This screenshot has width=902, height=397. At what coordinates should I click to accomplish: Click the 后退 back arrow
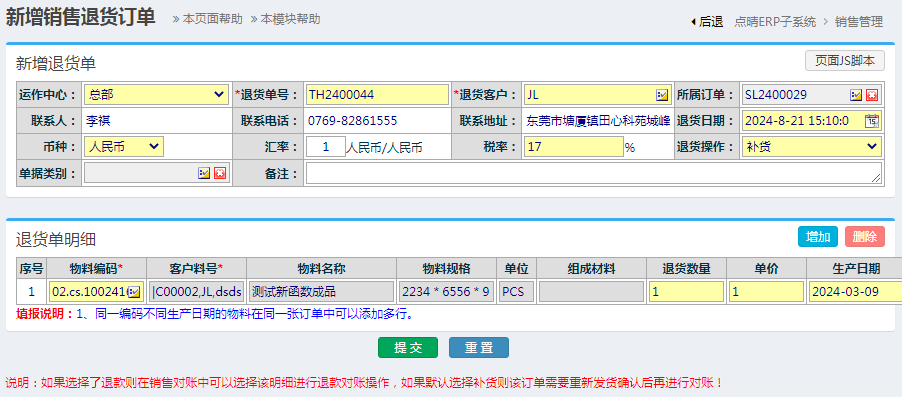(x=707, y=22)
